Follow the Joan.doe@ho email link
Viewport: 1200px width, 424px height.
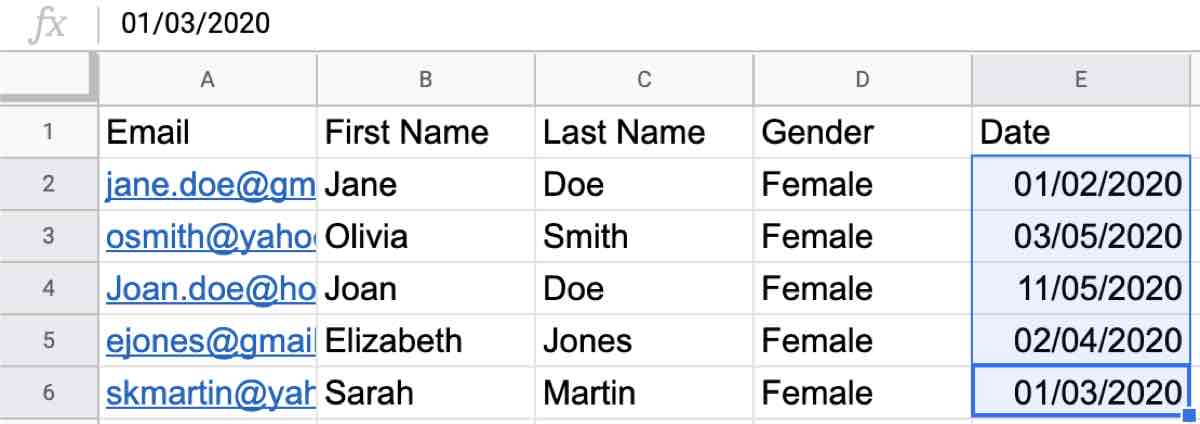[x=210, y=289]
